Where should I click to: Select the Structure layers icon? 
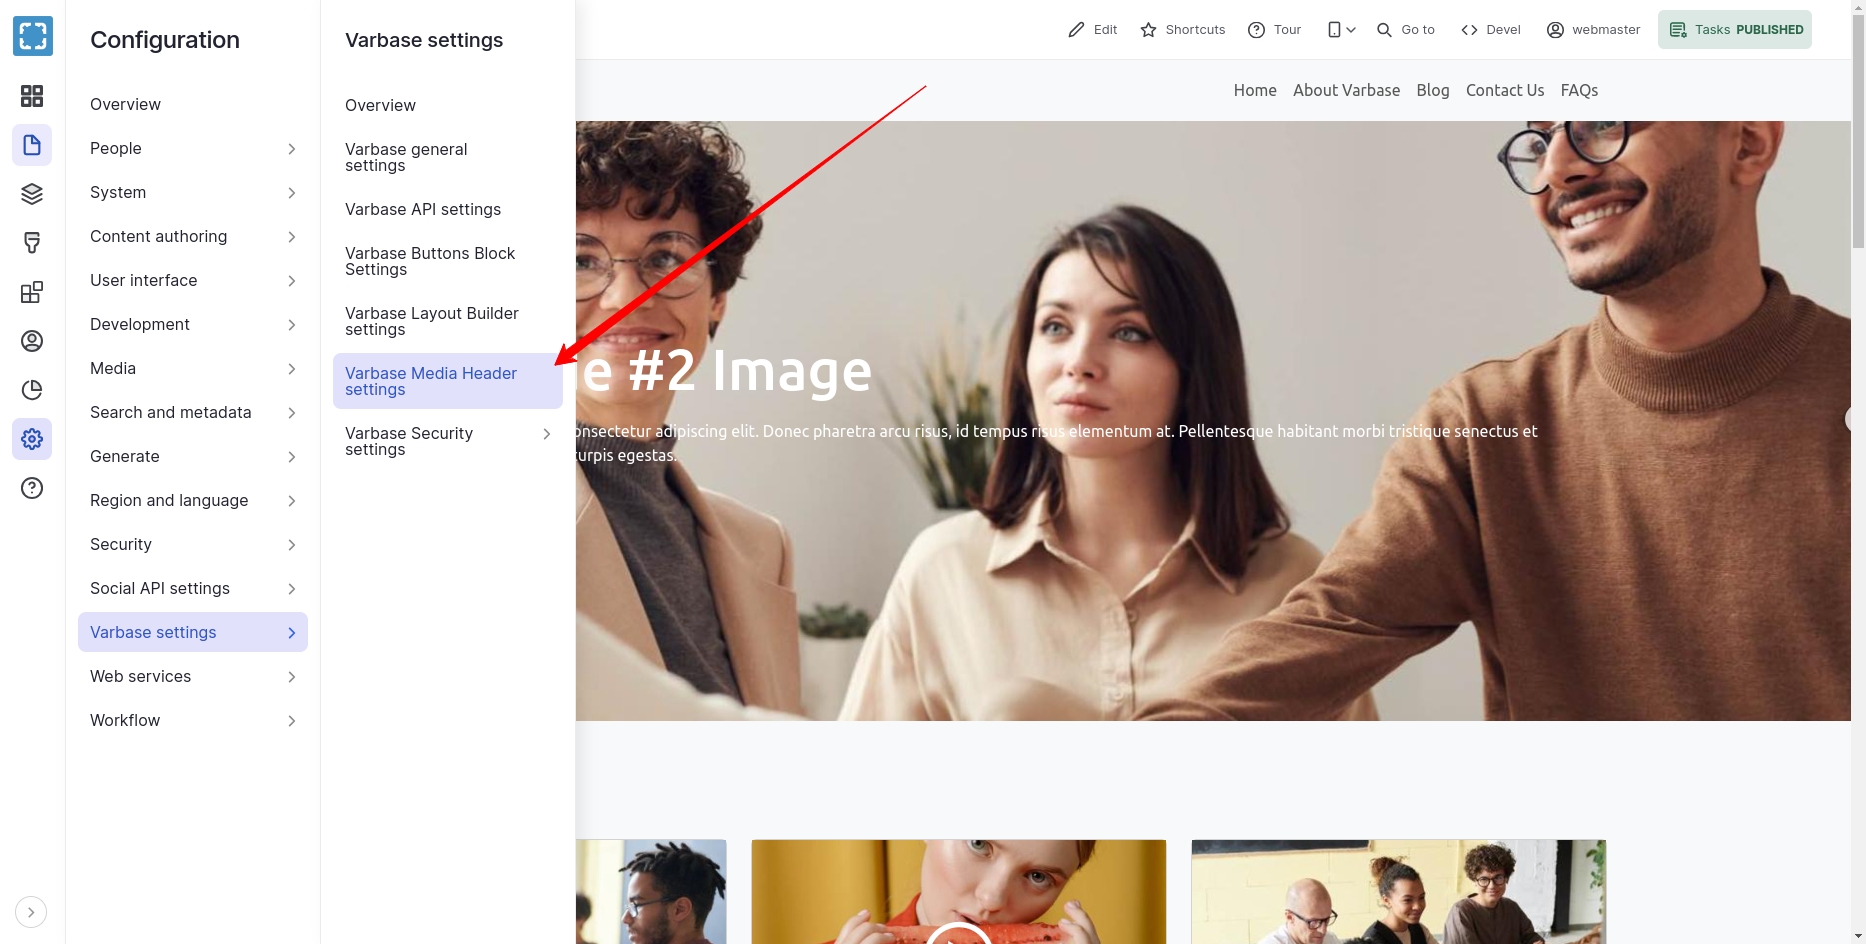click(x=32, y=194)
